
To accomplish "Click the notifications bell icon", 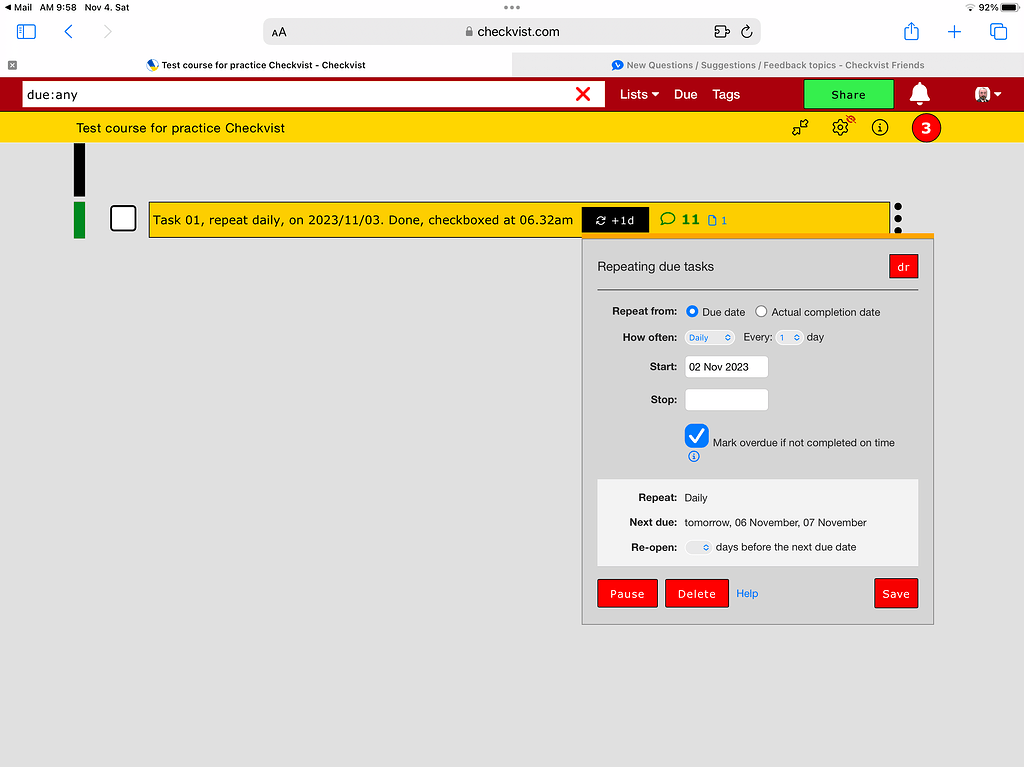I will tap(919, 94).
